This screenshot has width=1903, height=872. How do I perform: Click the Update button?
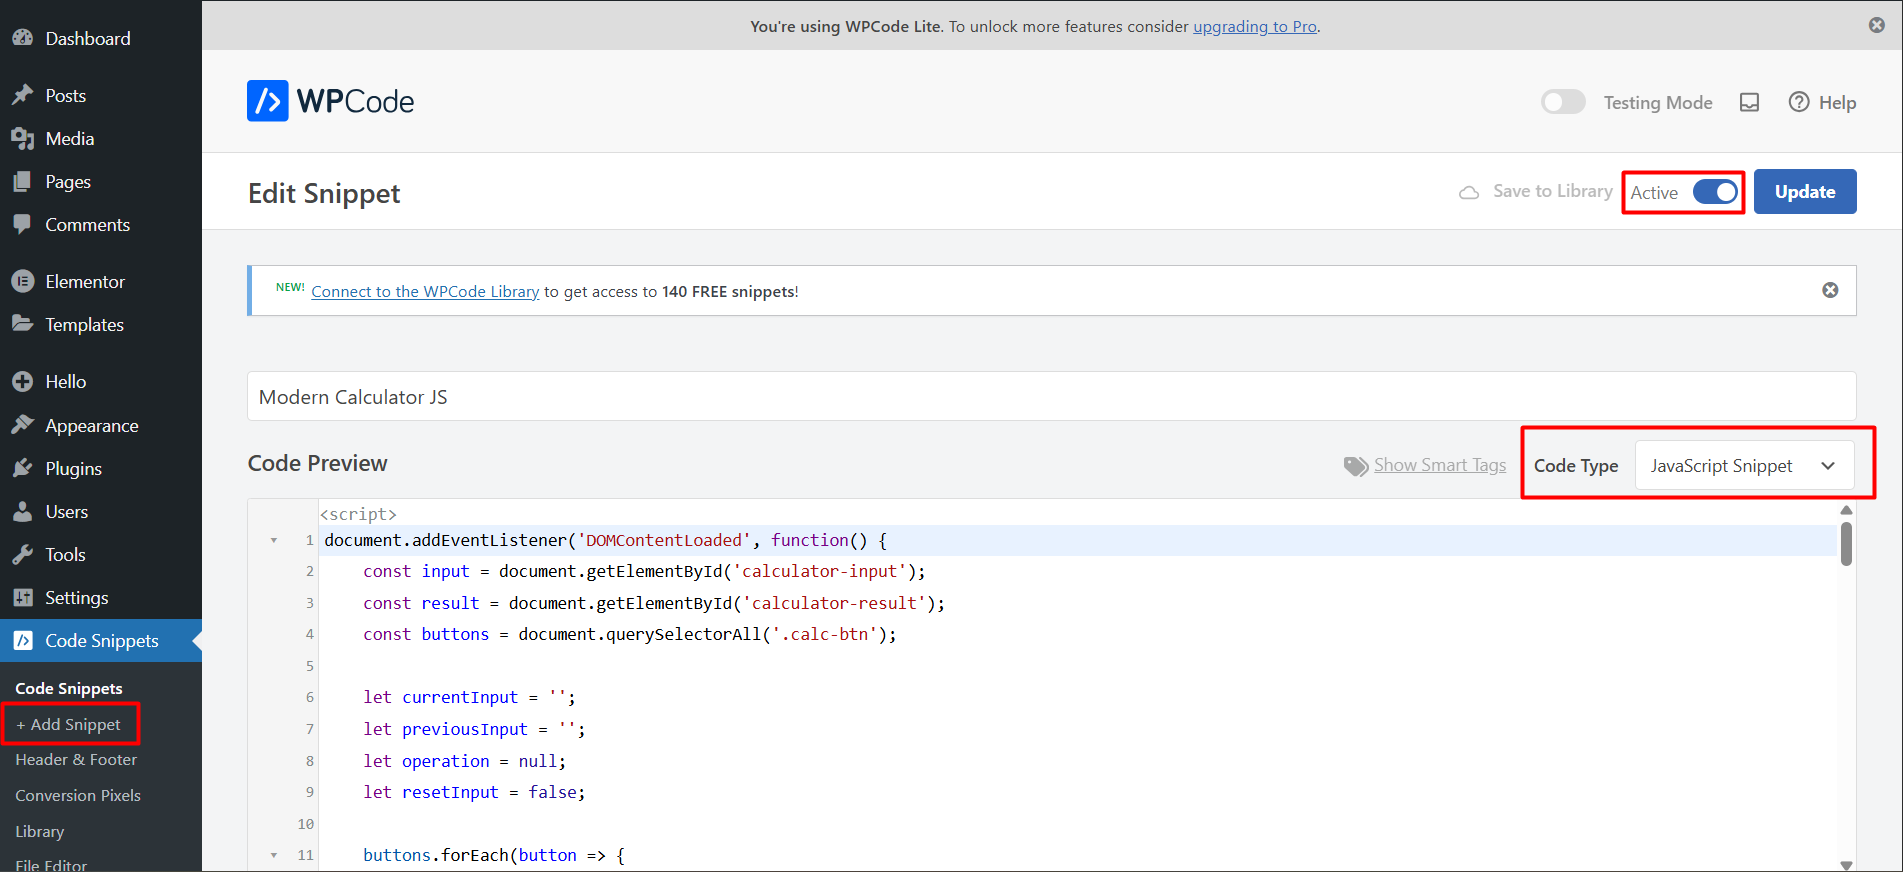[1805, 191]
